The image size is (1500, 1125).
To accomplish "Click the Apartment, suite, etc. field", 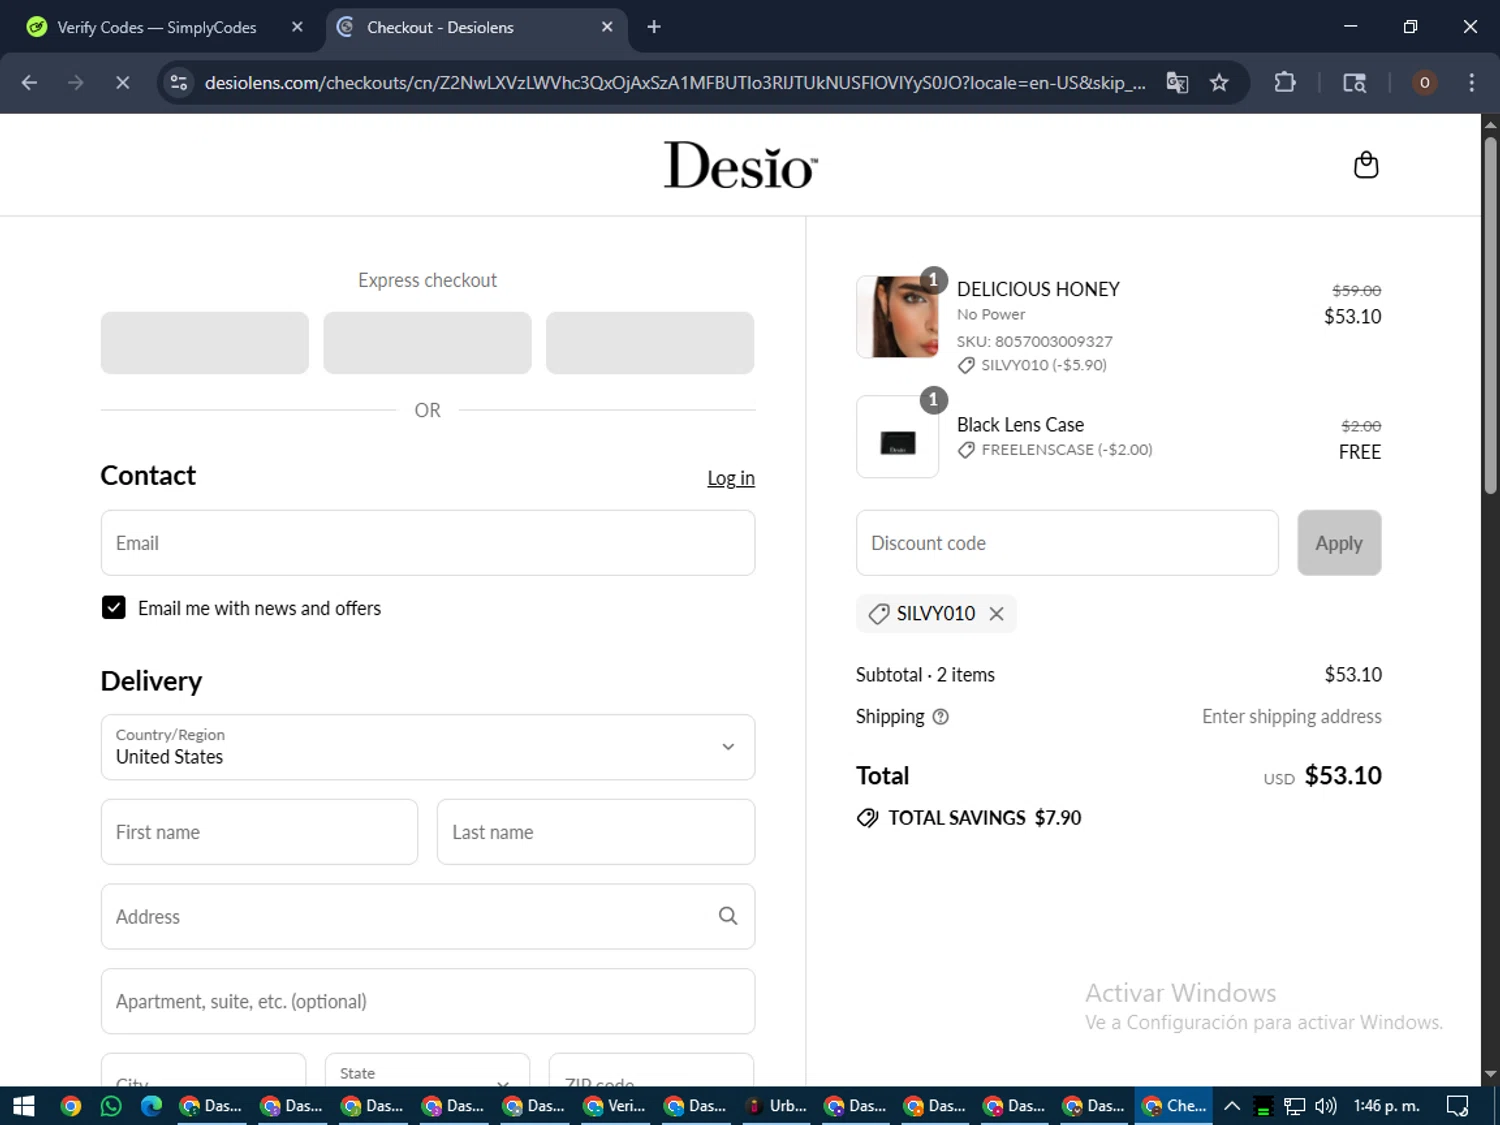I will (x=428, y=1001).
